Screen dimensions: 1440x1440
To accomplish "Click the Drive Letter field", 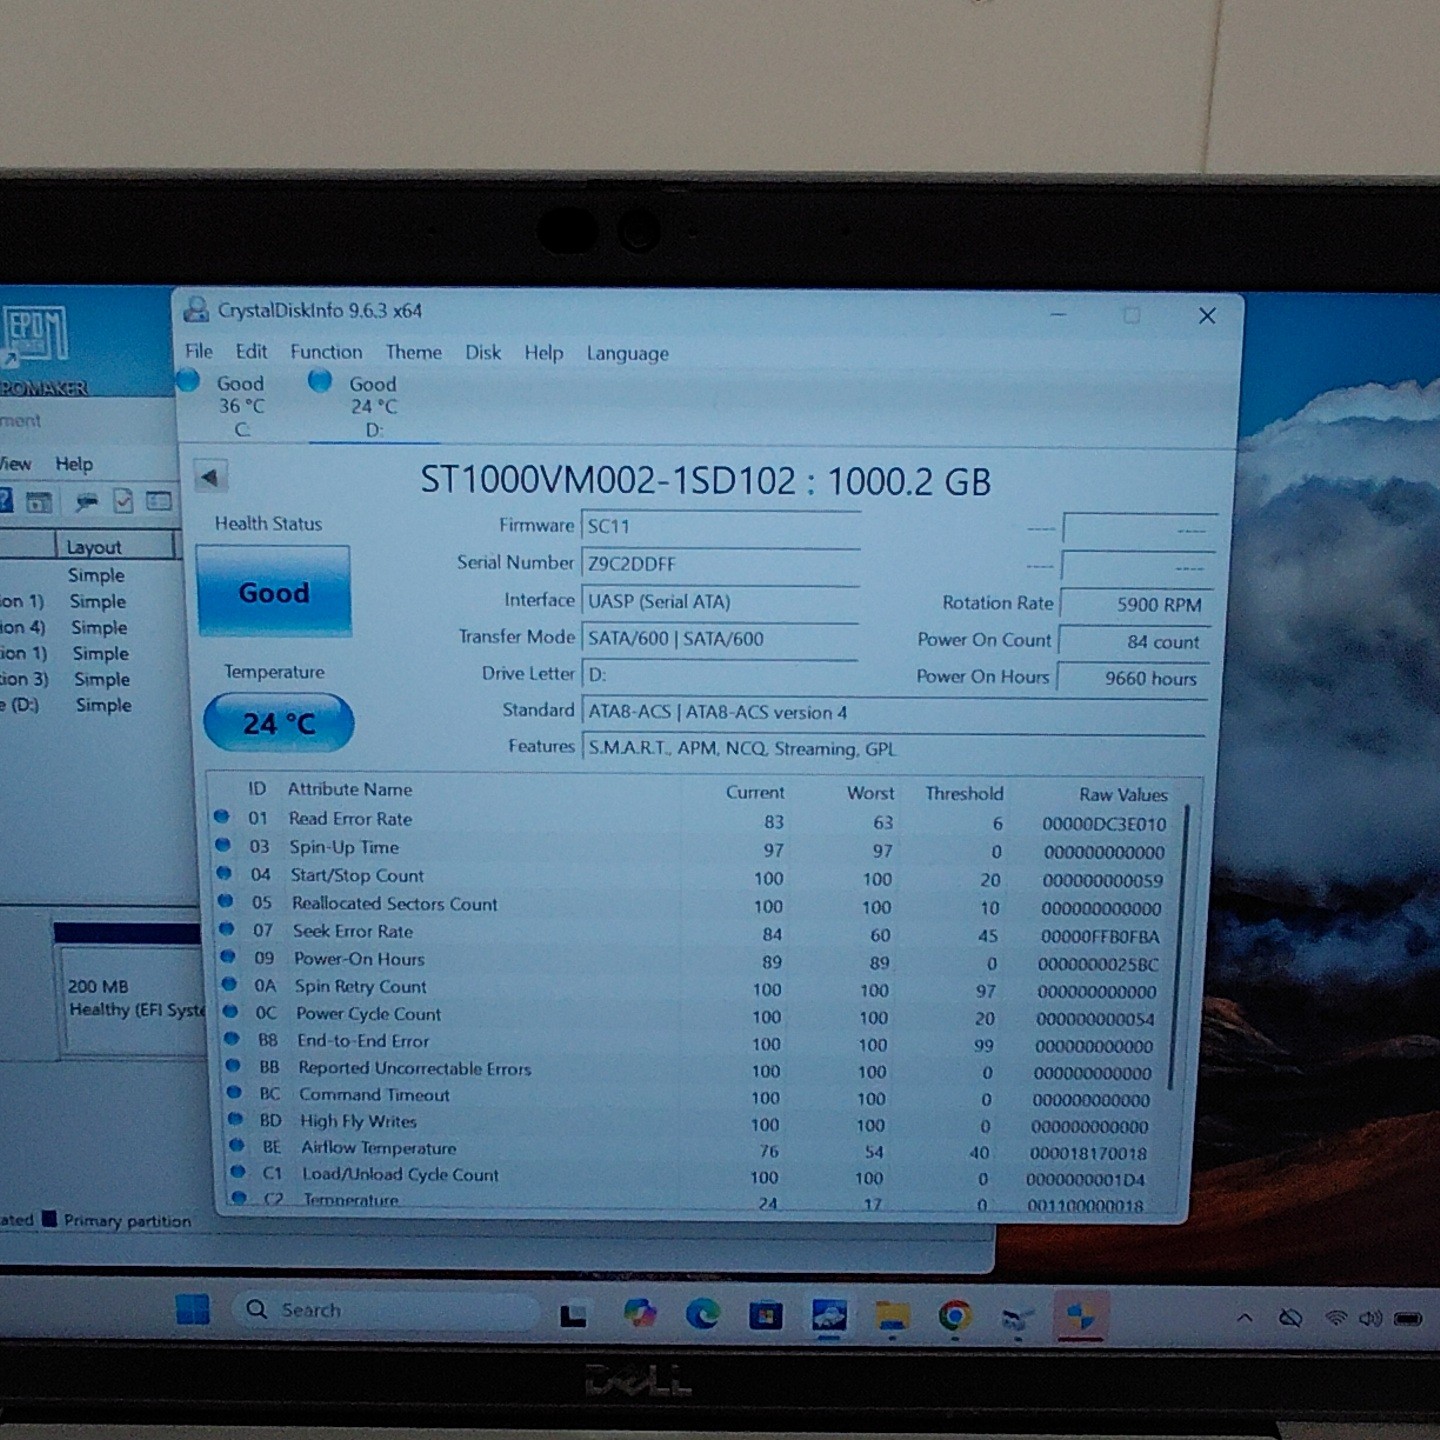I will pos(720,675).
